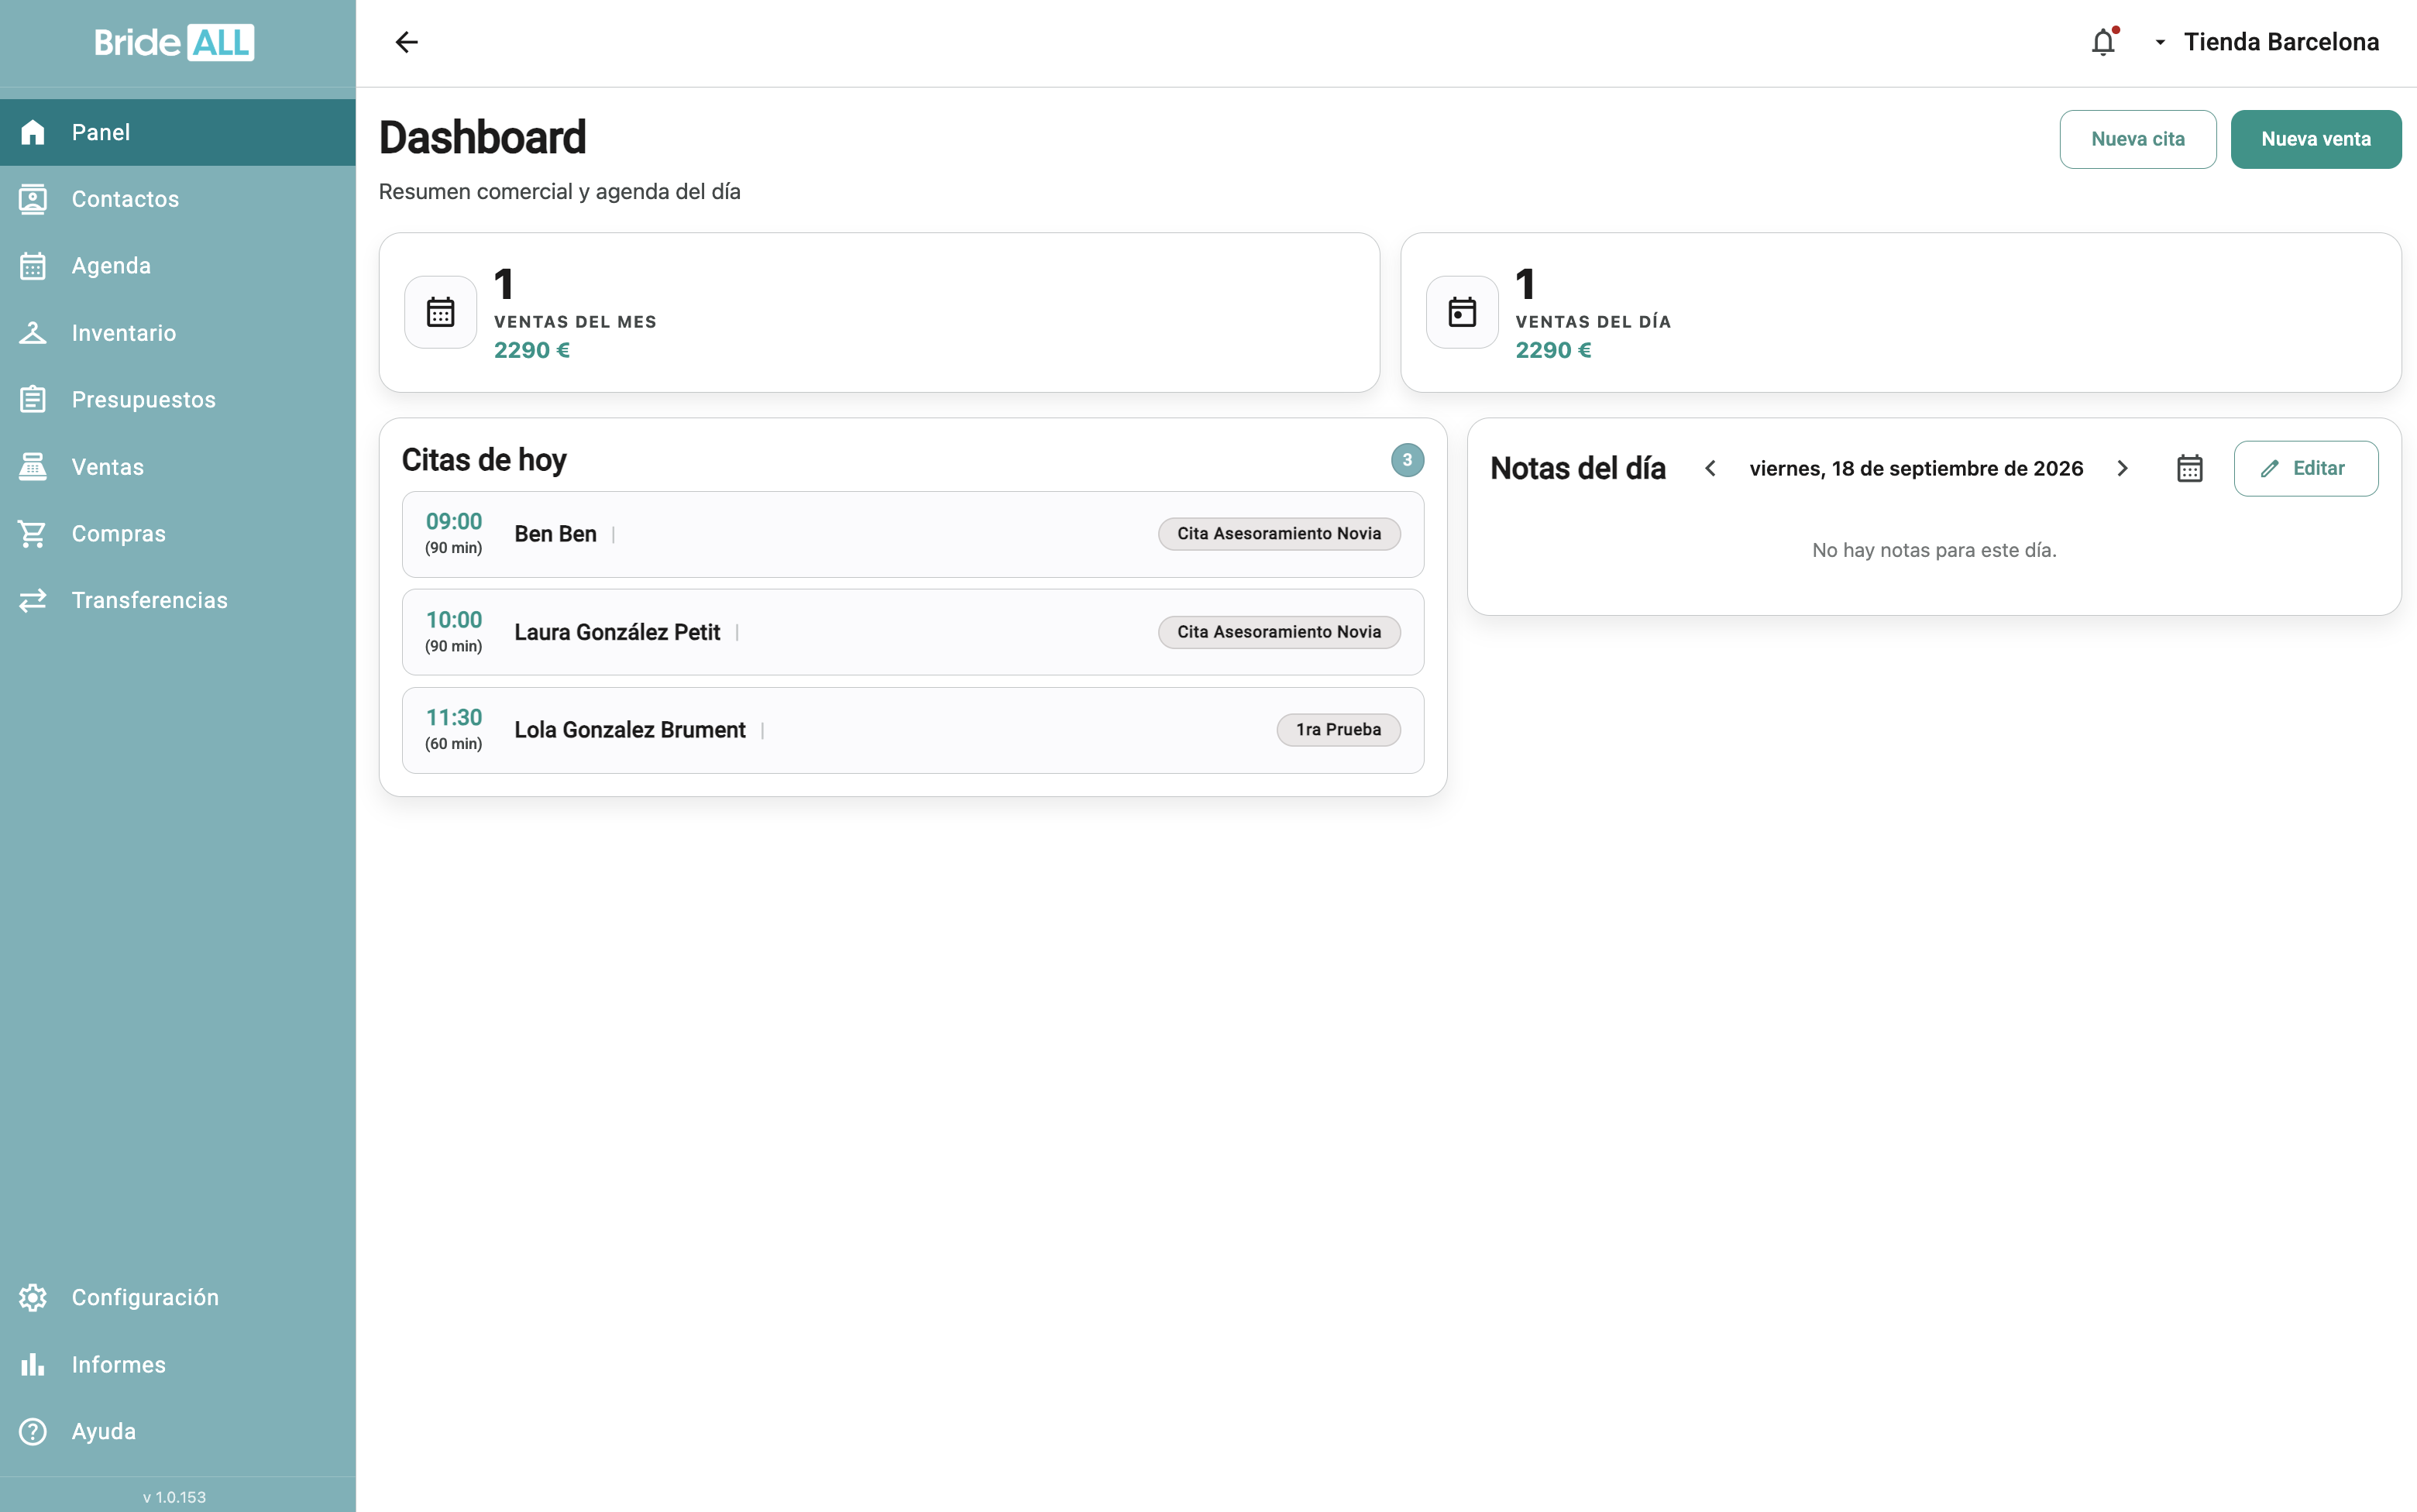This screenshot has height=1512, width=2417.
Task: Click the Ventas del mes 2290 € amount
Action: tap(532, 350)
